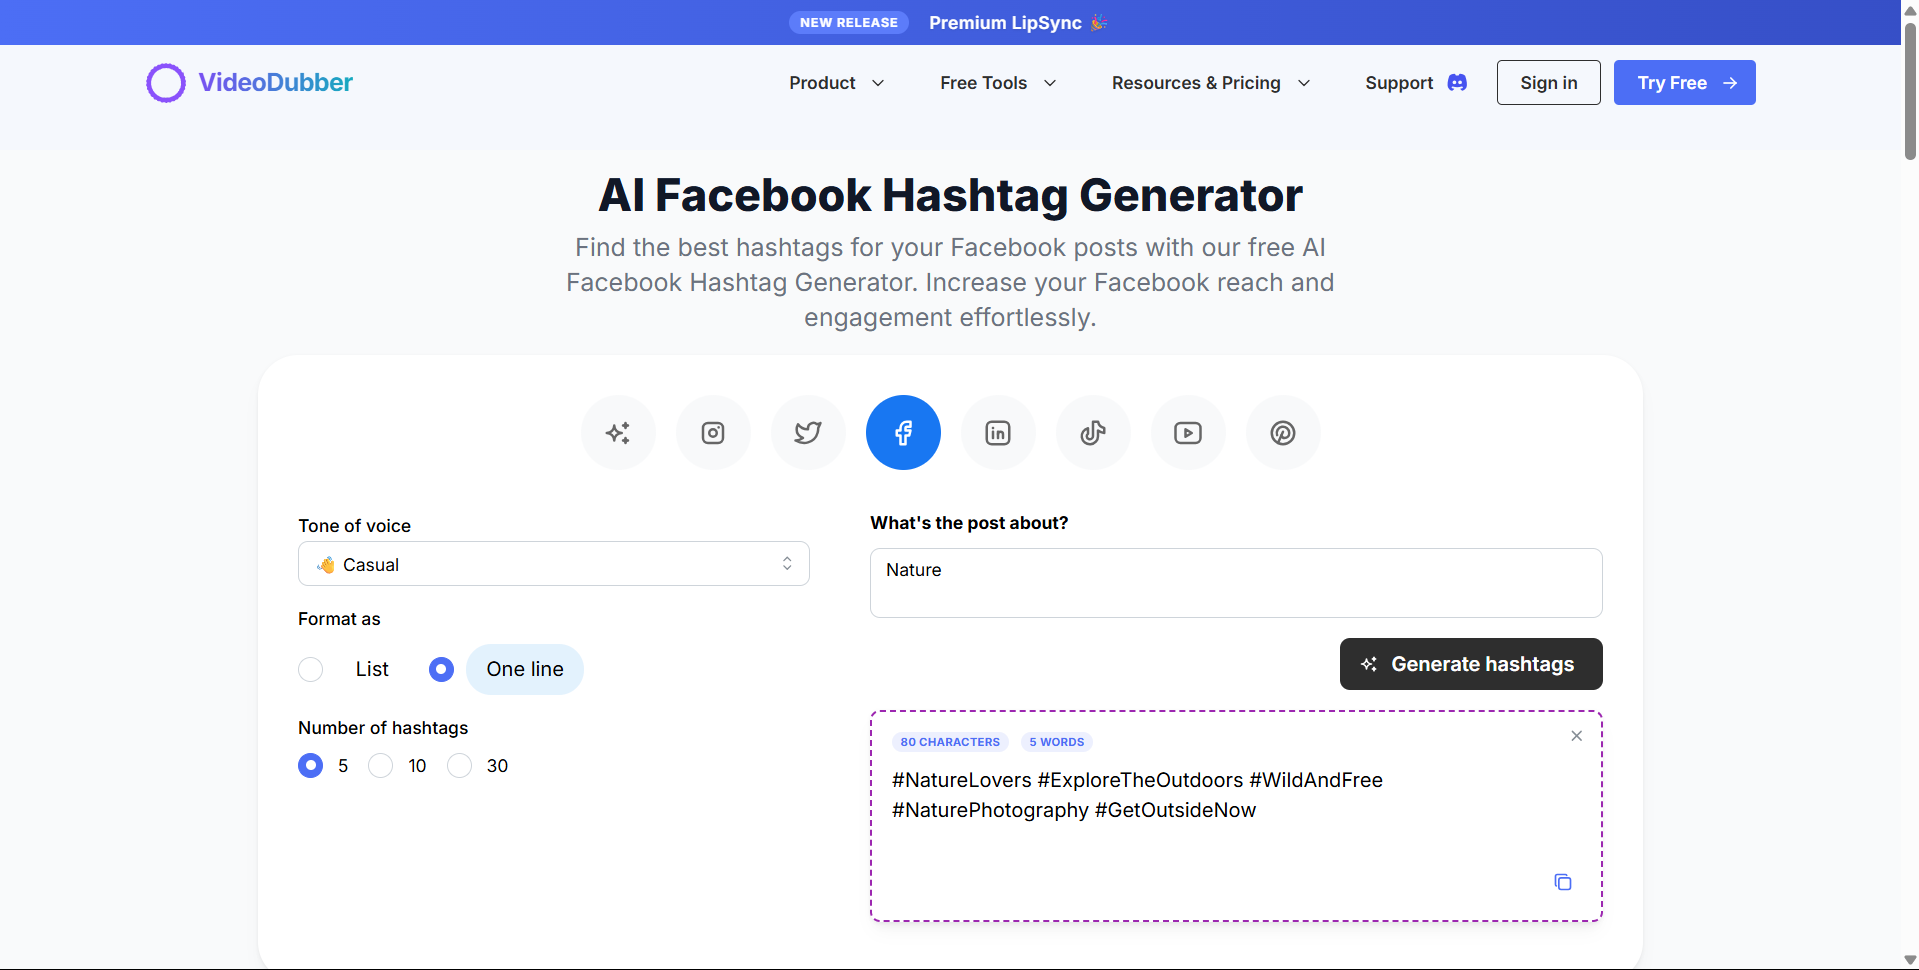1919x970 pixels.
Task: Click the NEW RELEASE badge
Action: [849, 22]
